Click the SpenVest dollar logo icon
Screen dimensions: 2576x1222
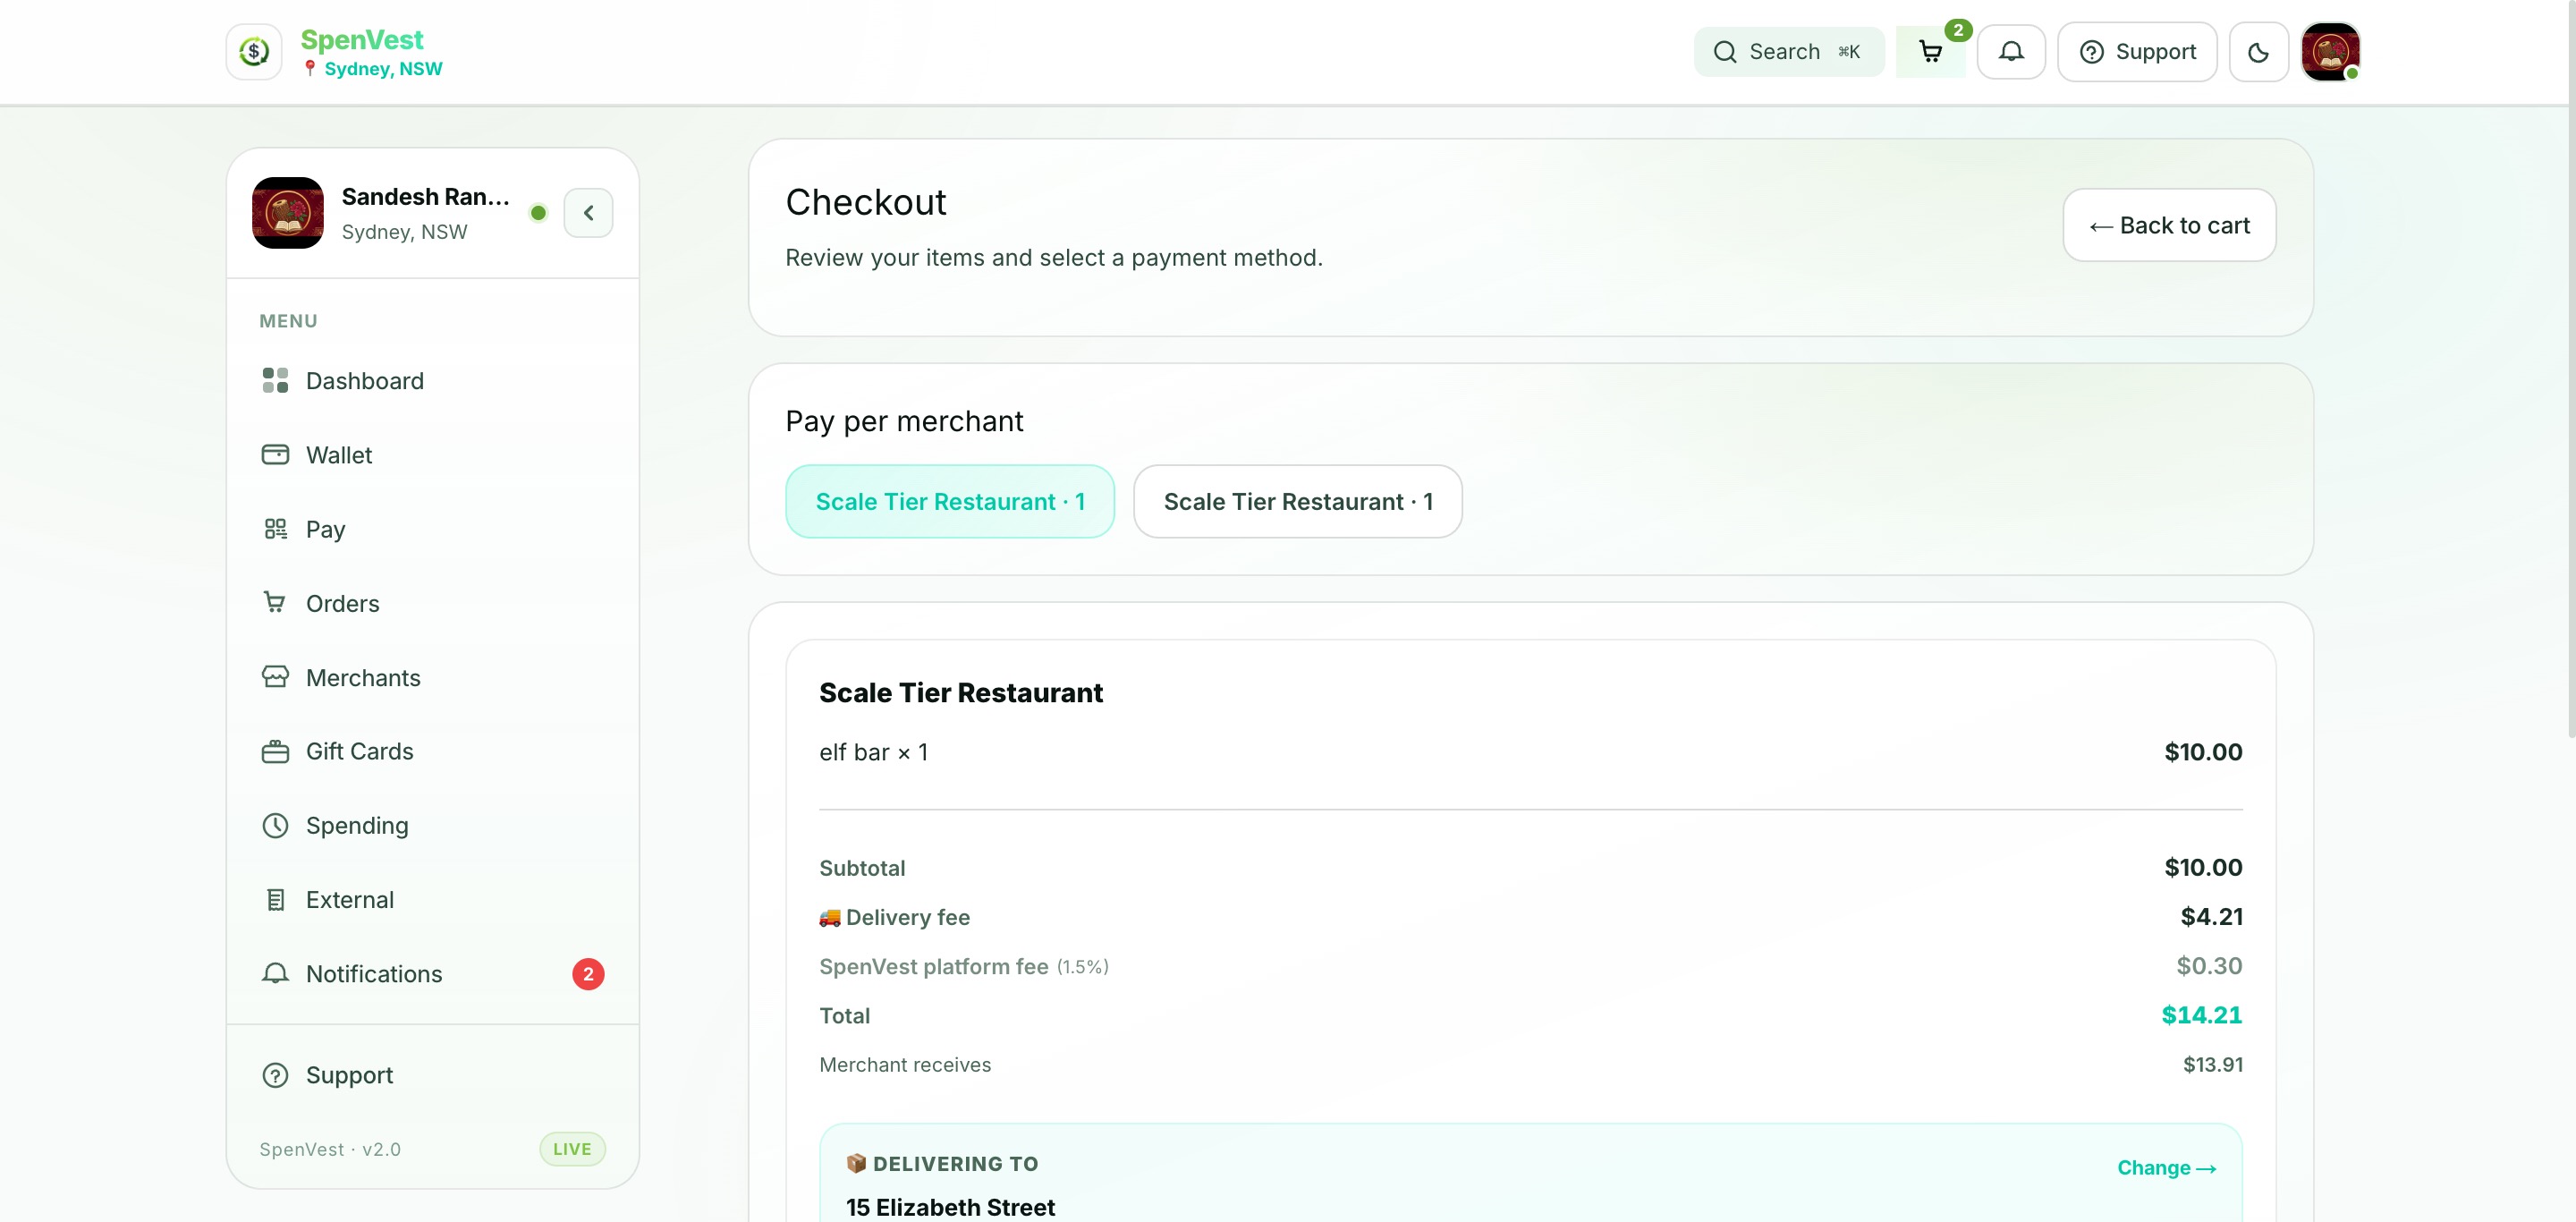click(x=254, y=52)
